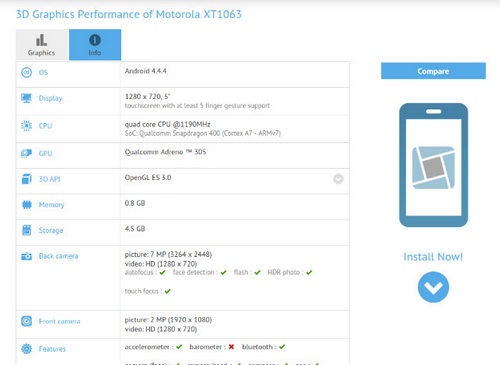500x365 pixels.
Task: Click the CPU chip icon
Action: 26,126
